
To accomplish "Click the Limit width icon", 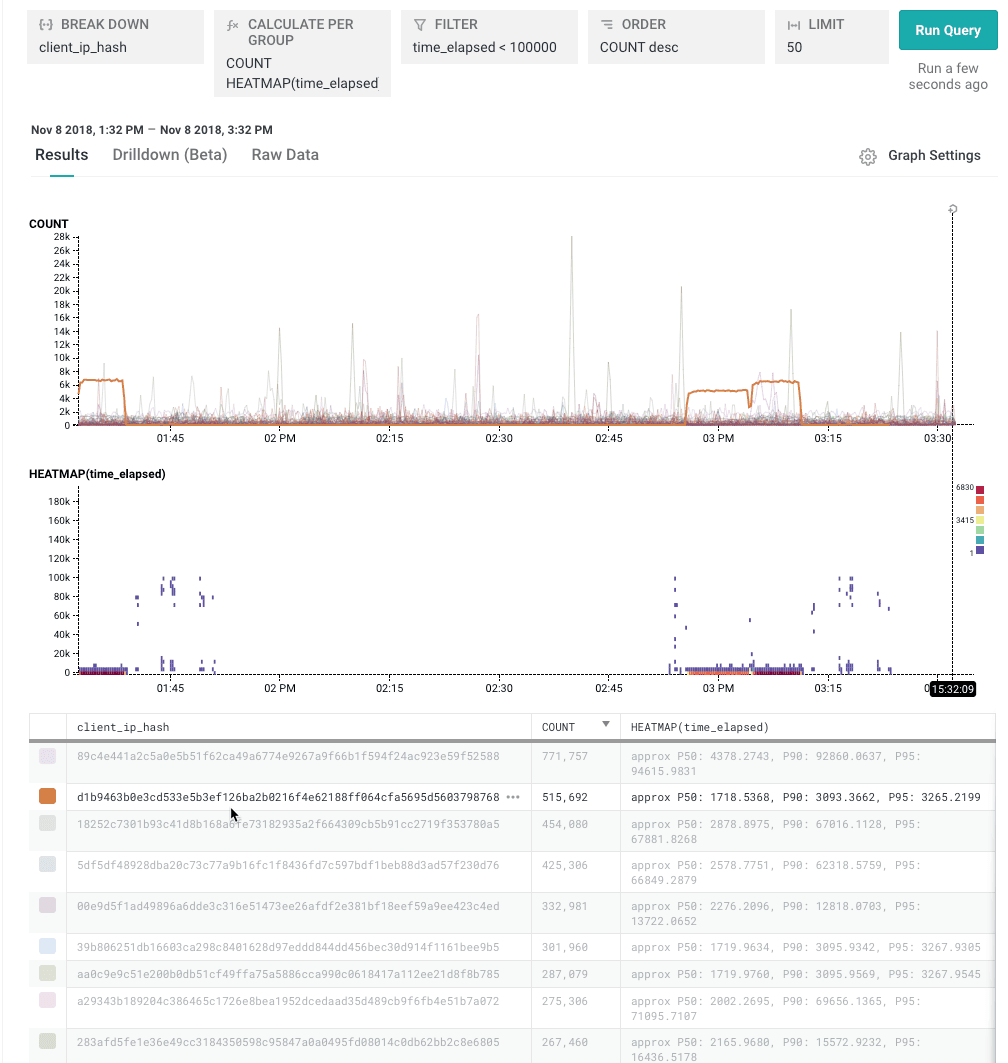I will tap(794, 24).
